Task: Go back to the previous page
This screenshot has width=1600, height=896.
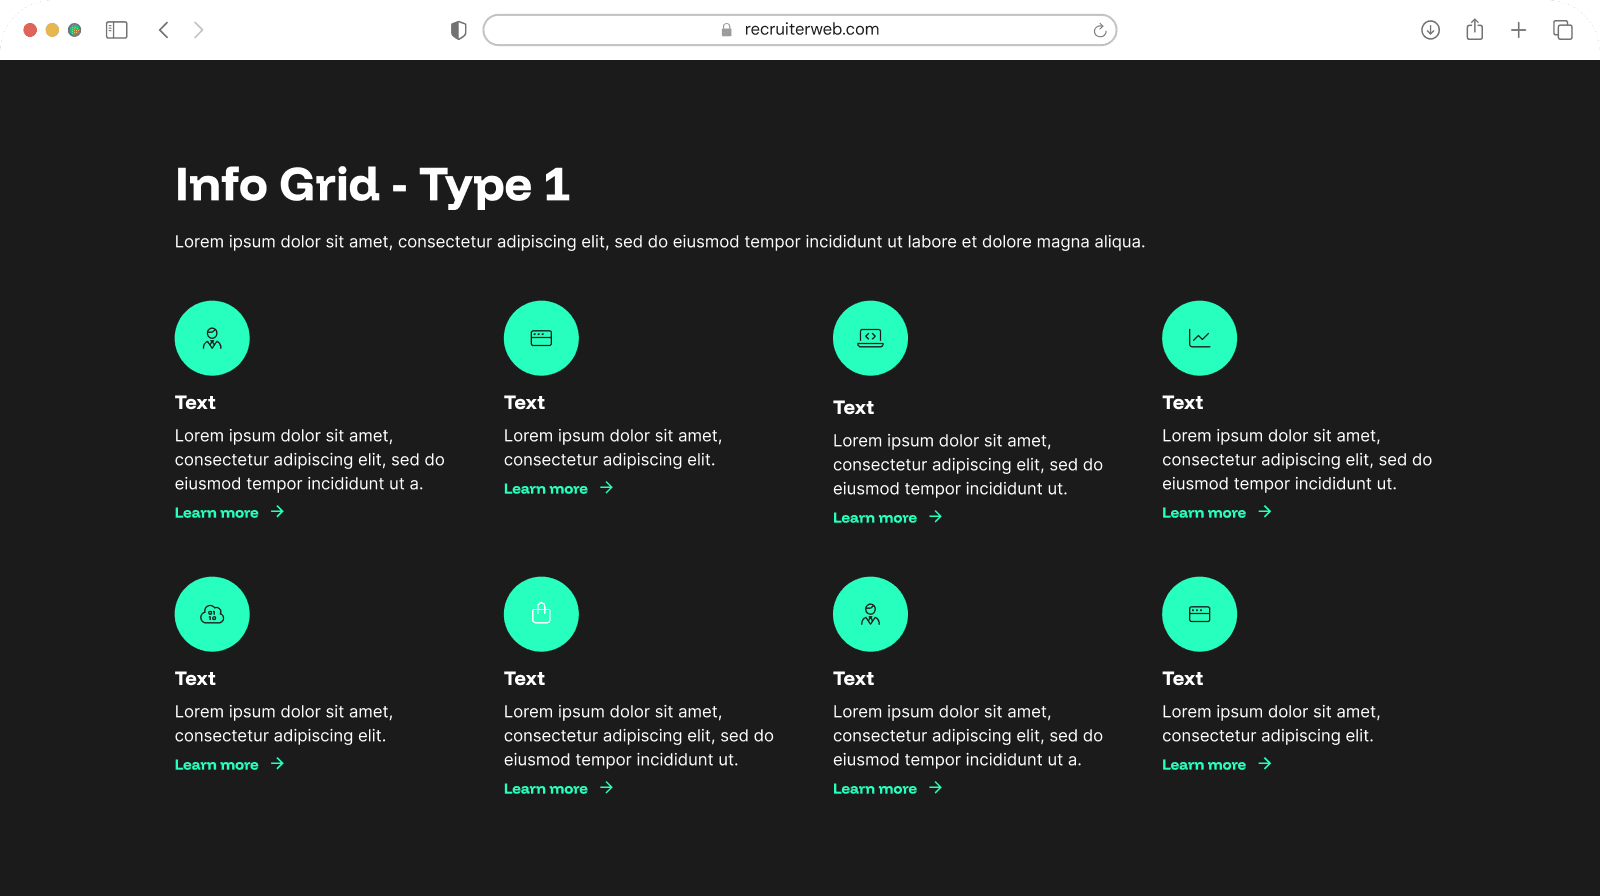Action: [164, 30]
